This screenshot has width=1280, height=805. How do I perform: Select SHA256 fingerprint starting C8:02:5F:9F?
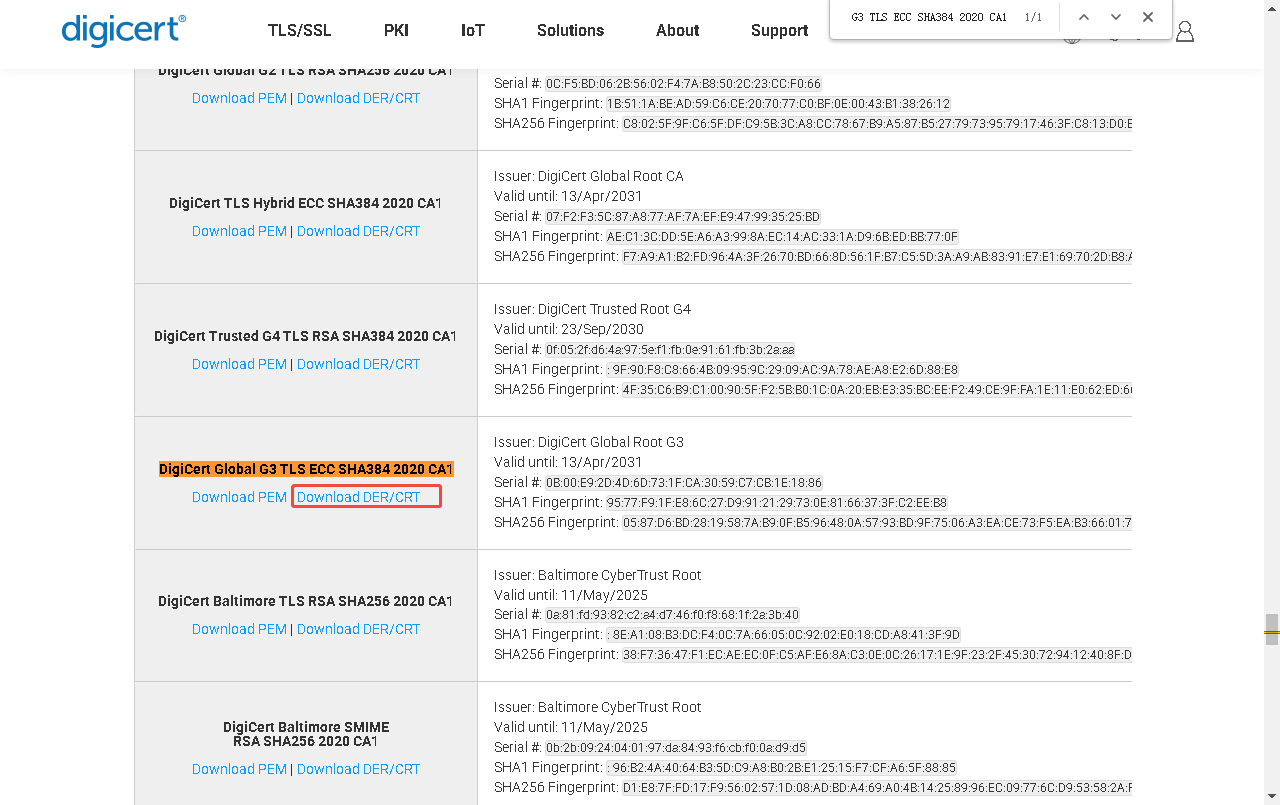[x=877, y=124]
